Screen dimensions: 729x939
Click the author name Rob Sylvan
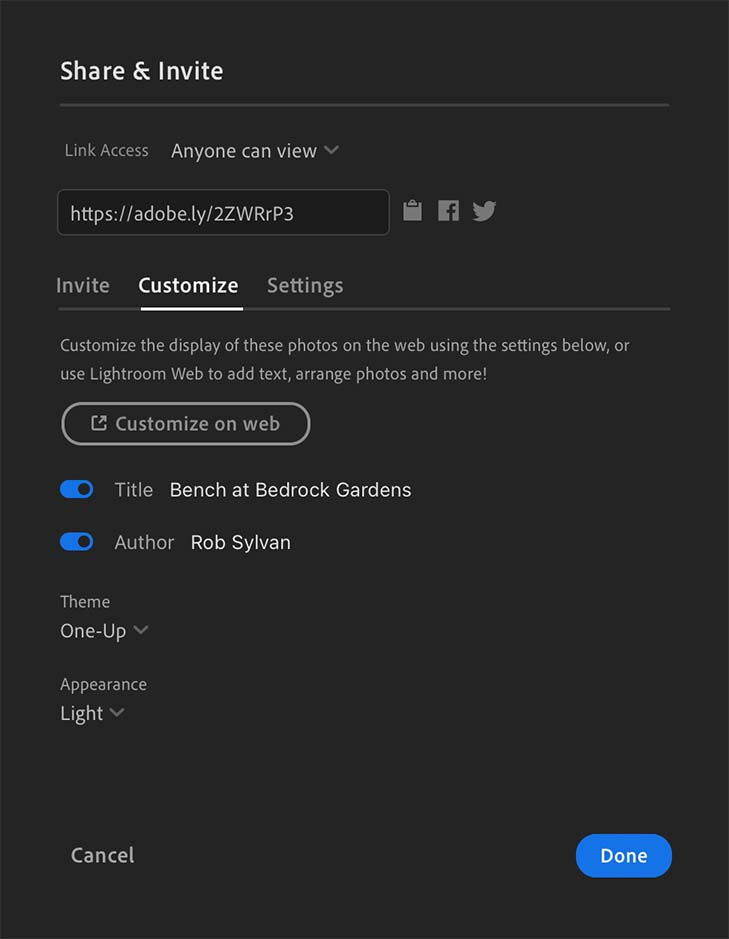tap(241, 543)
